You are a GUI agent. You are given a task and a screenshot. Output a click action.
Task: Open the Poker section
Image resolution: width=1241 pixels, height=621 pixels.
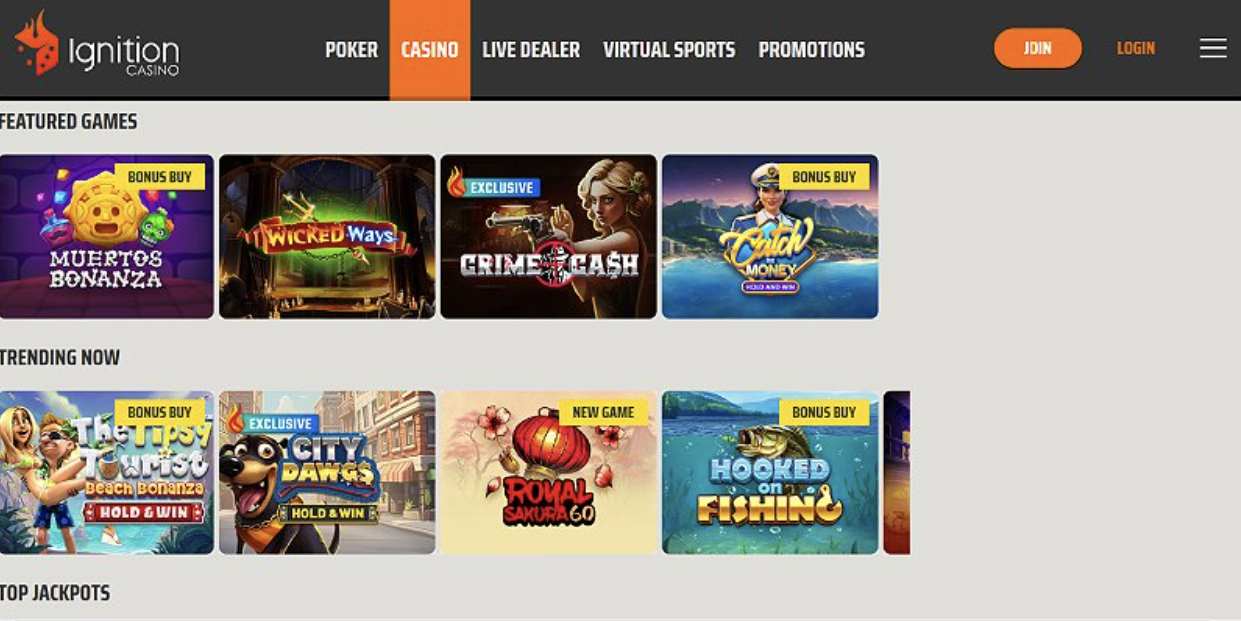pyautogui.click(x=352, y=49)
